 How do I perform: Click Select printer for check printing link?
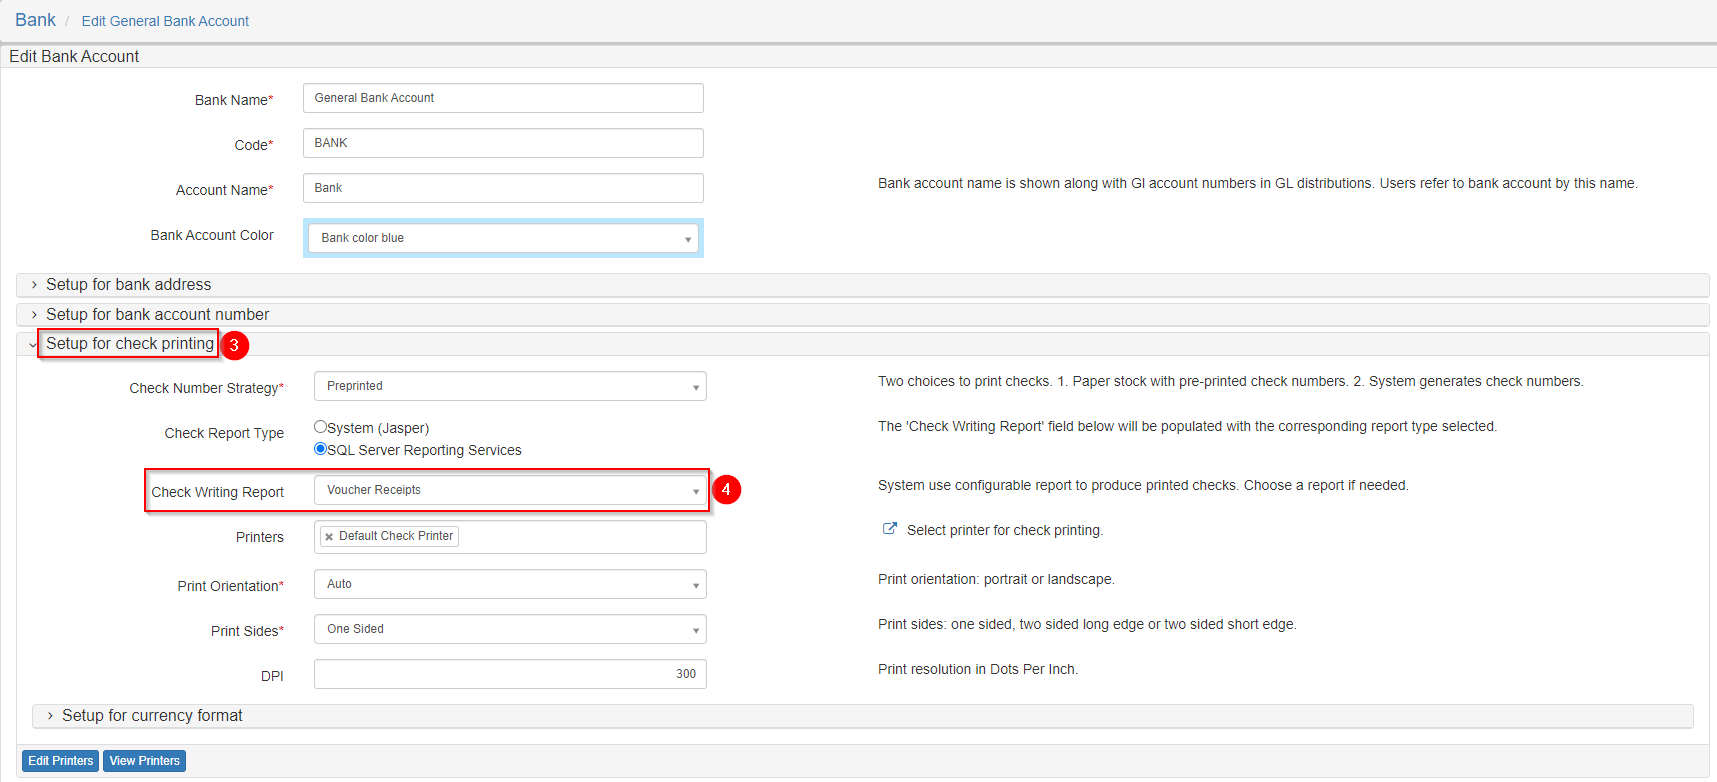[x=1004, y=530]
